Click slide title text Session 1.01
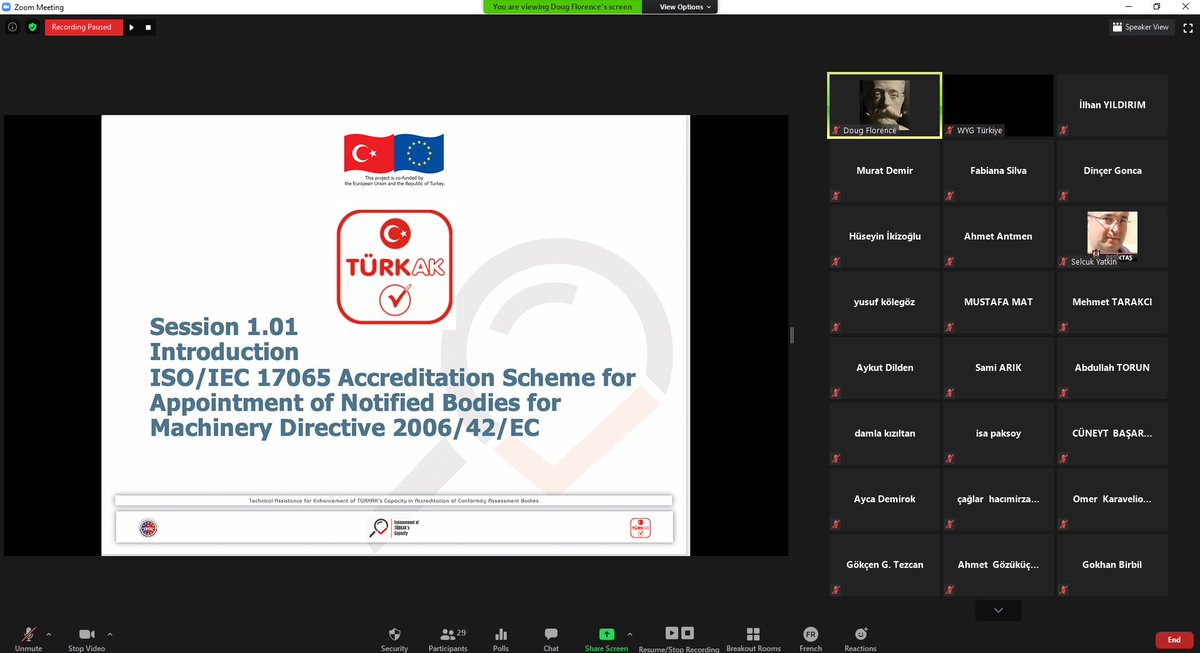1200x653 pixels. [224, 326]
